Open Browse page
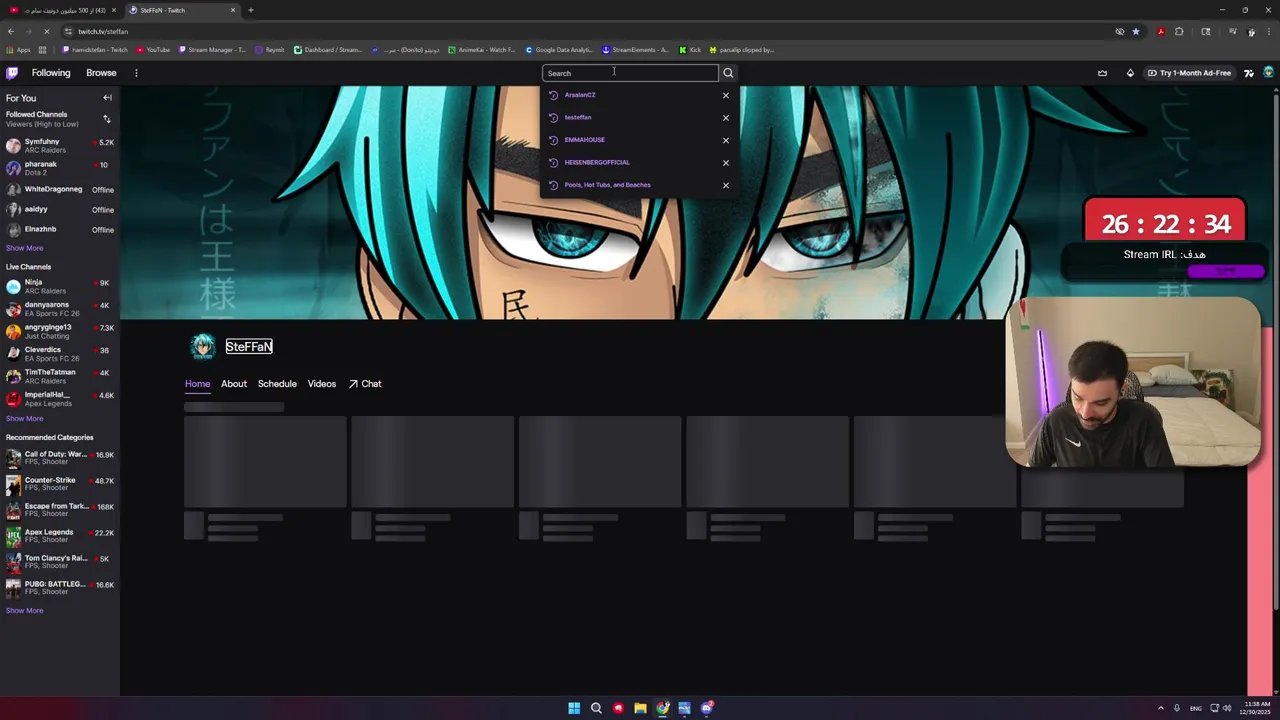Image resolution: width=1280 pixels, height=720 pixels. [101, 73]
